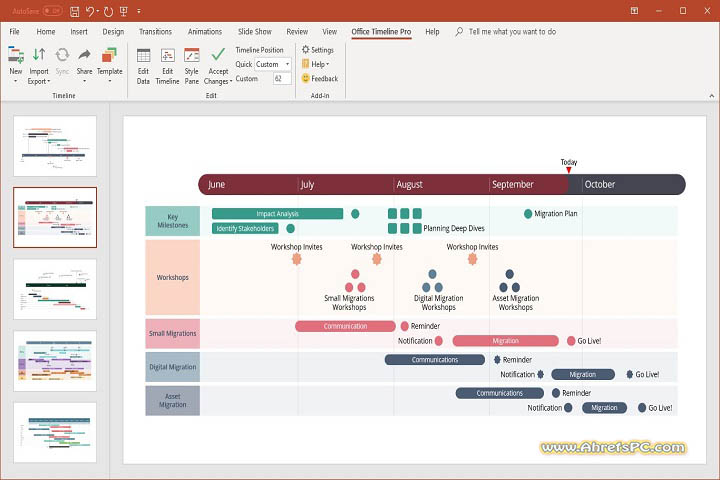Click the Share arrow icon

click(x=84, y=55)
